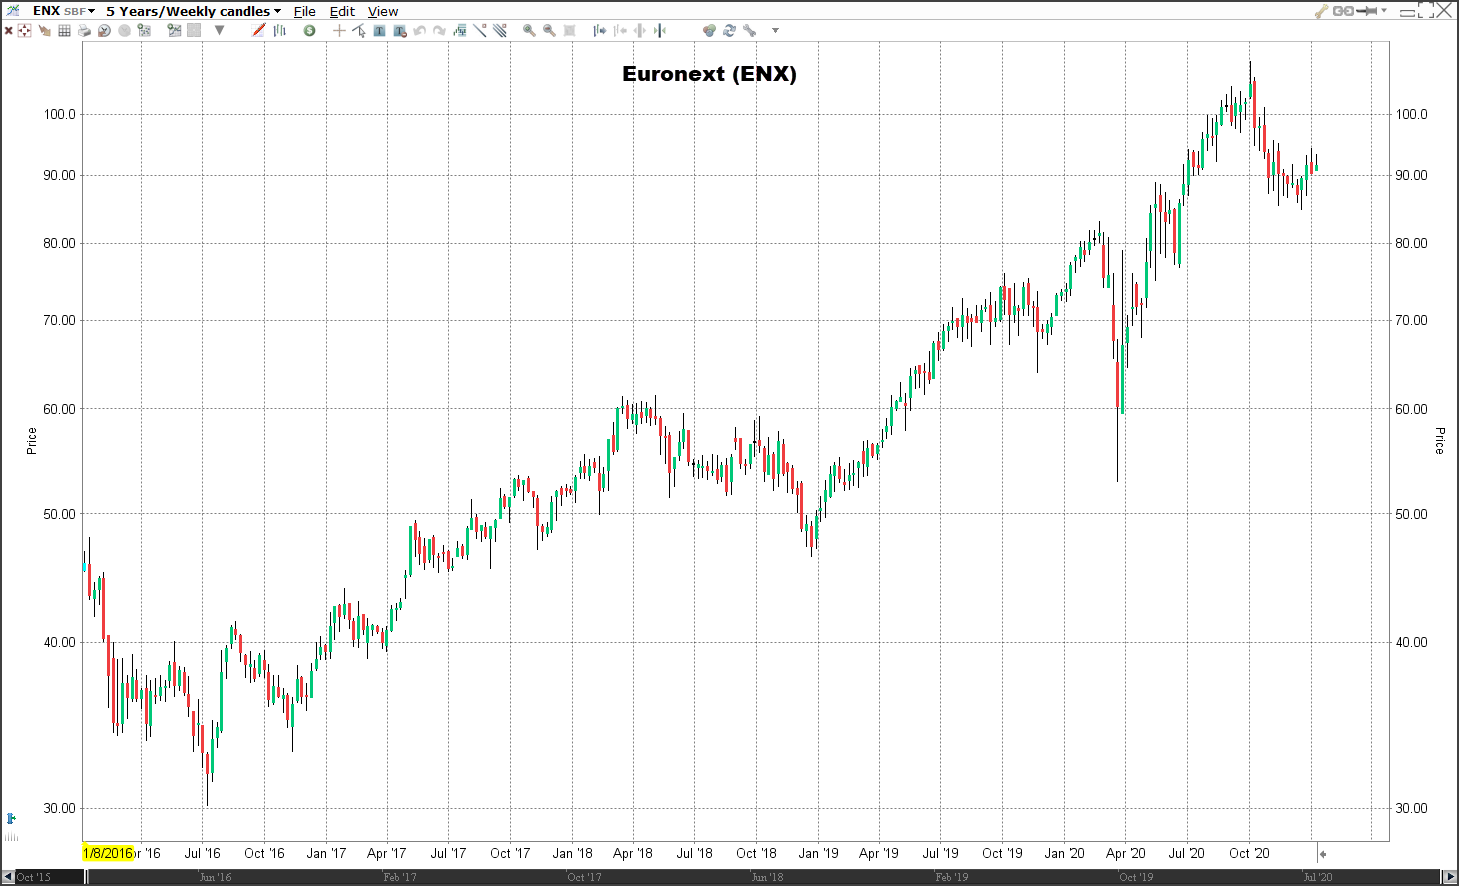Click the gray fit-to-window zoom icon
Viewport: 1459px width, 886px height.
tap(570, 31)
